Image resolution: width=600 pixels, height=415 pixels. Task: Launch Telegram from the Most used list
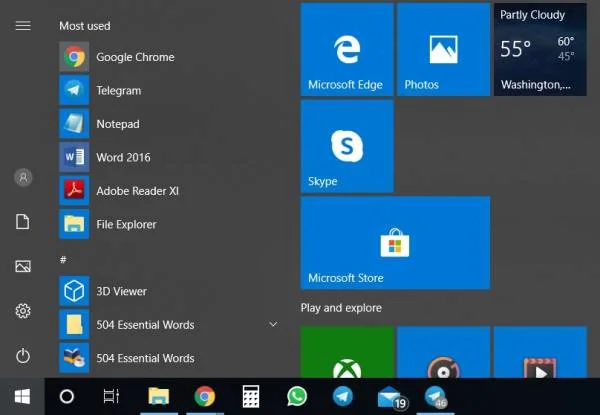[168, 90]
